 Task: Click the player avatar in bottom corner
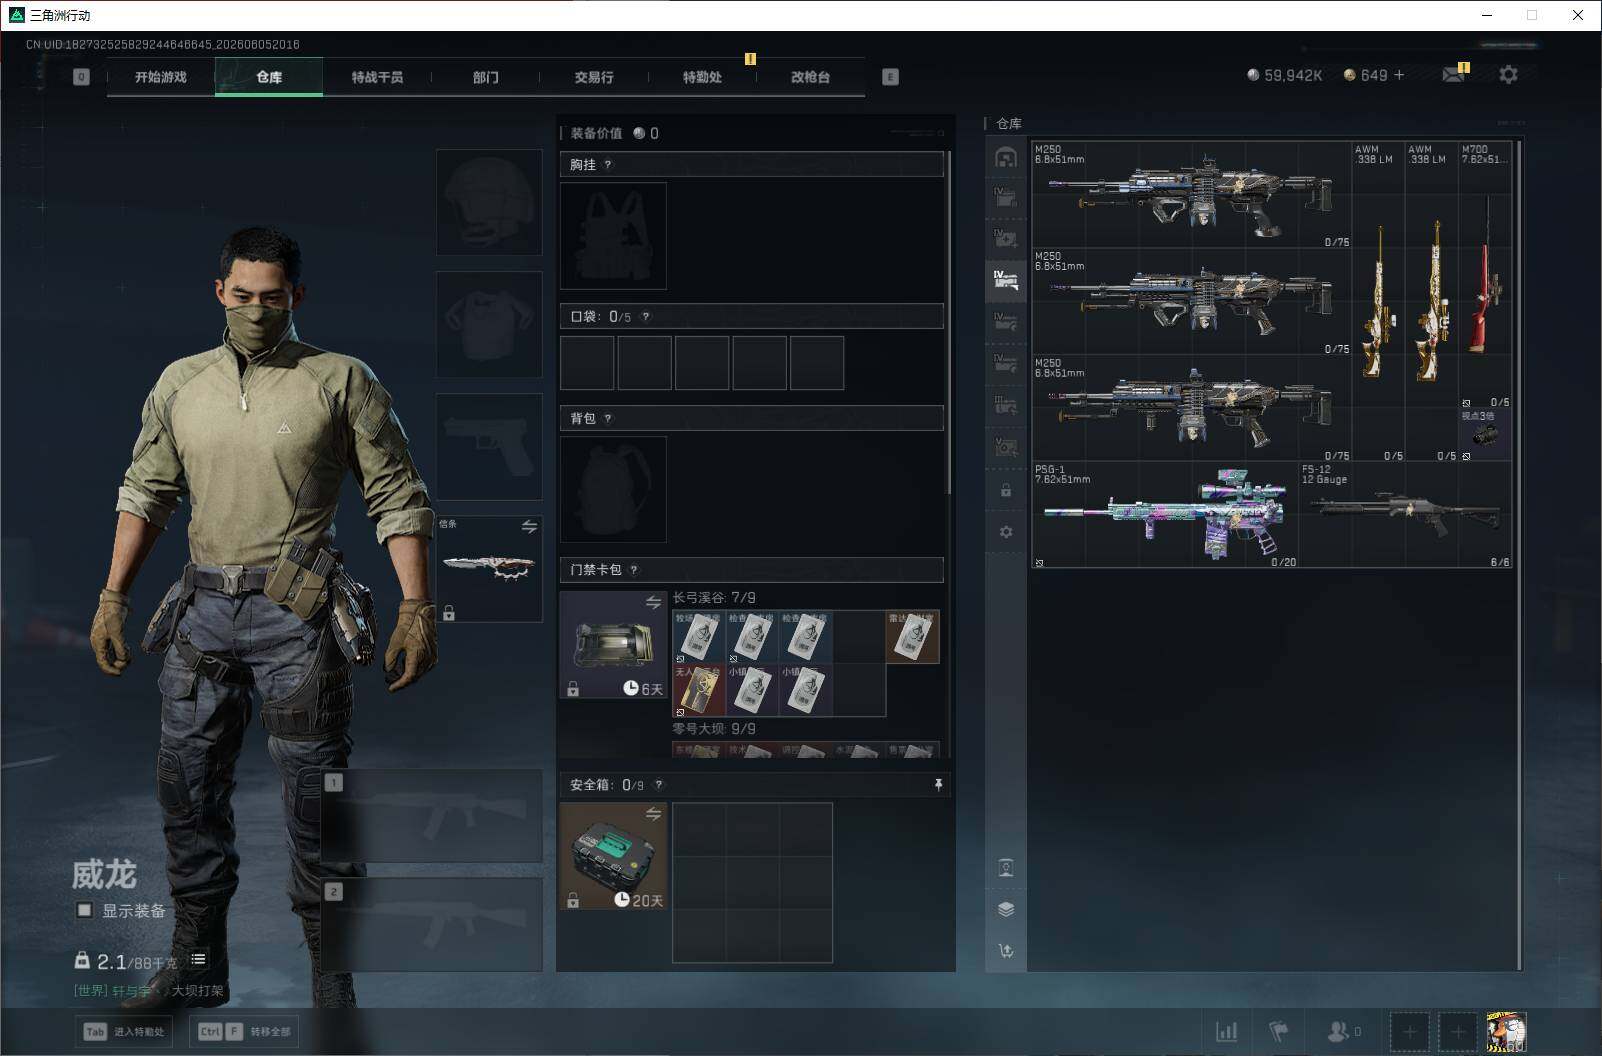(1506, 1031)
